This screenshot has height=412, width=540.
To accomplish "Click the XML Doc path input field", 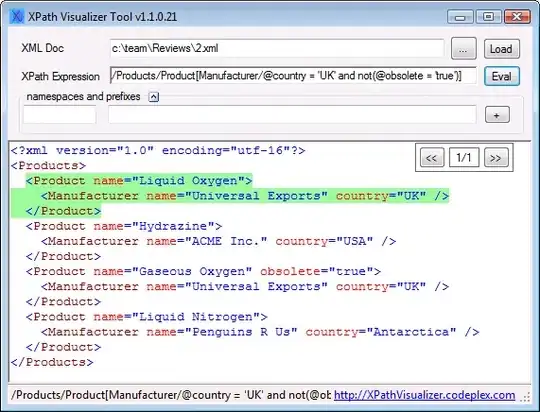I will tap(277, 48).
